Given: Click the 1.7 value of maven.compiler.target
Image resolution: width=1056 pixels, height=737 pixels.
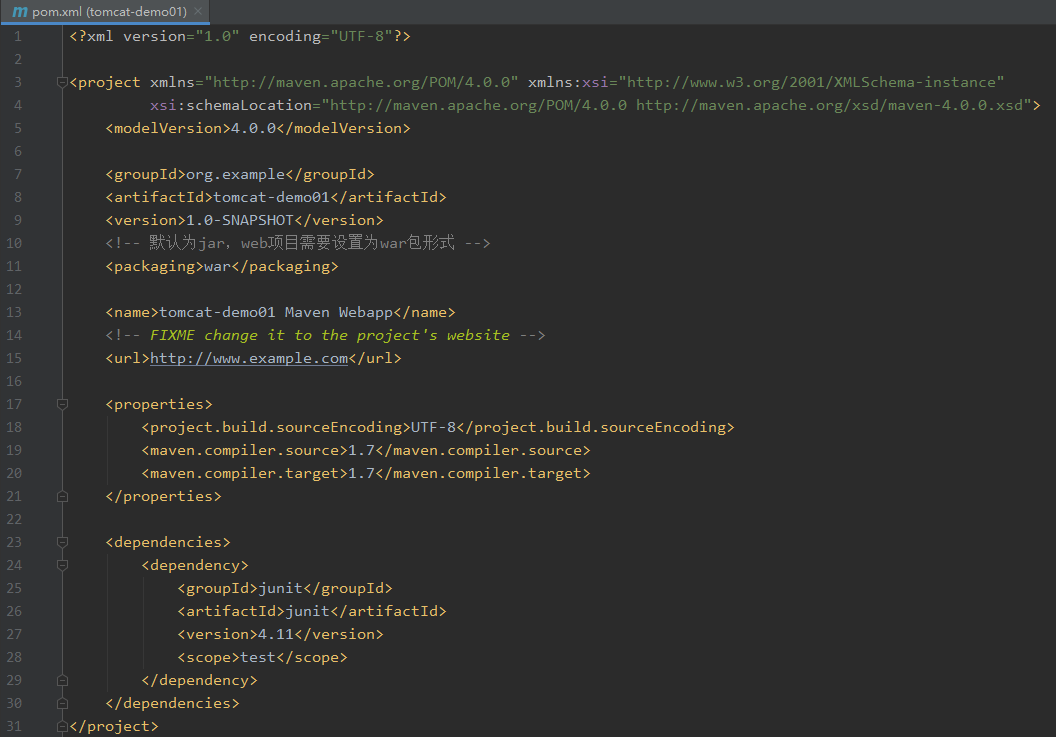Looking at the screenshot, I should (361, 473).
